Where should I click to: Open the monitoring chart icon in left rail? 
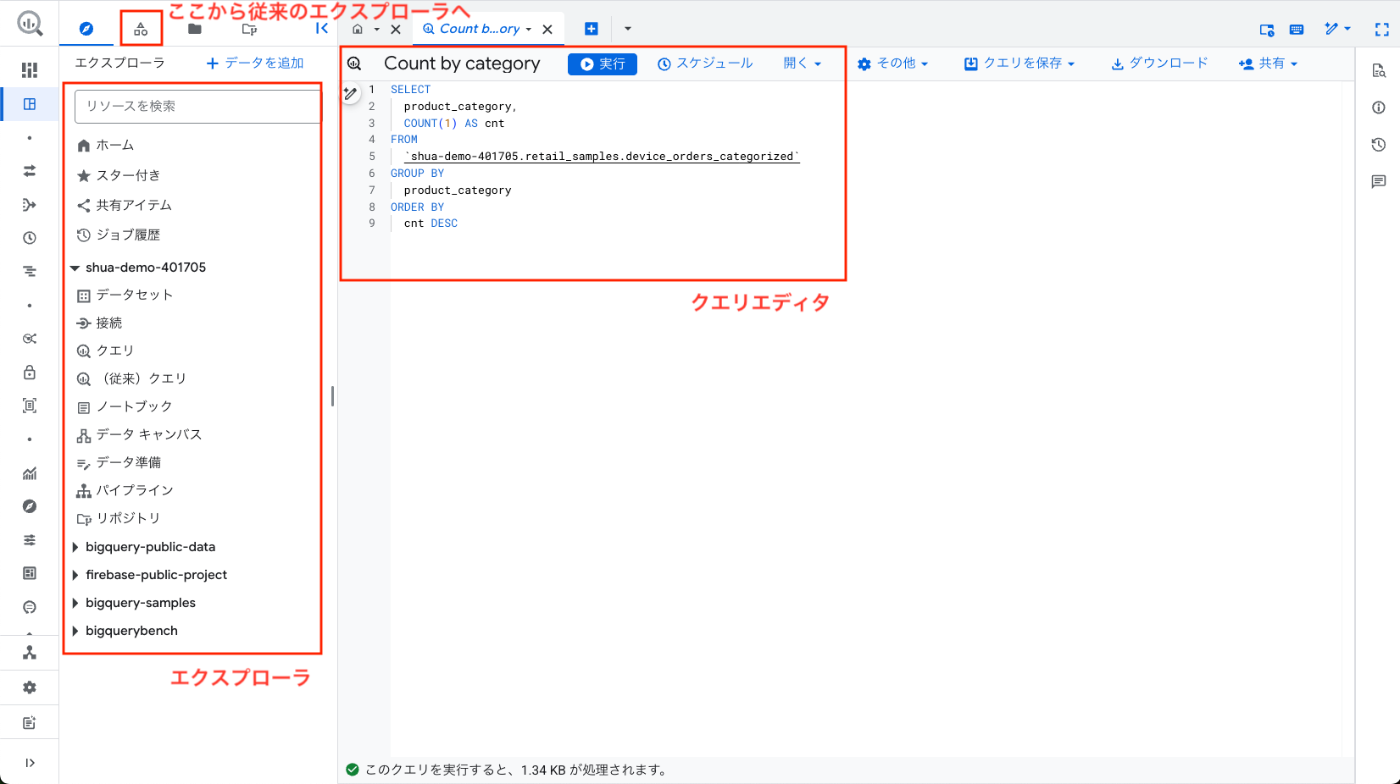point(29,473)
